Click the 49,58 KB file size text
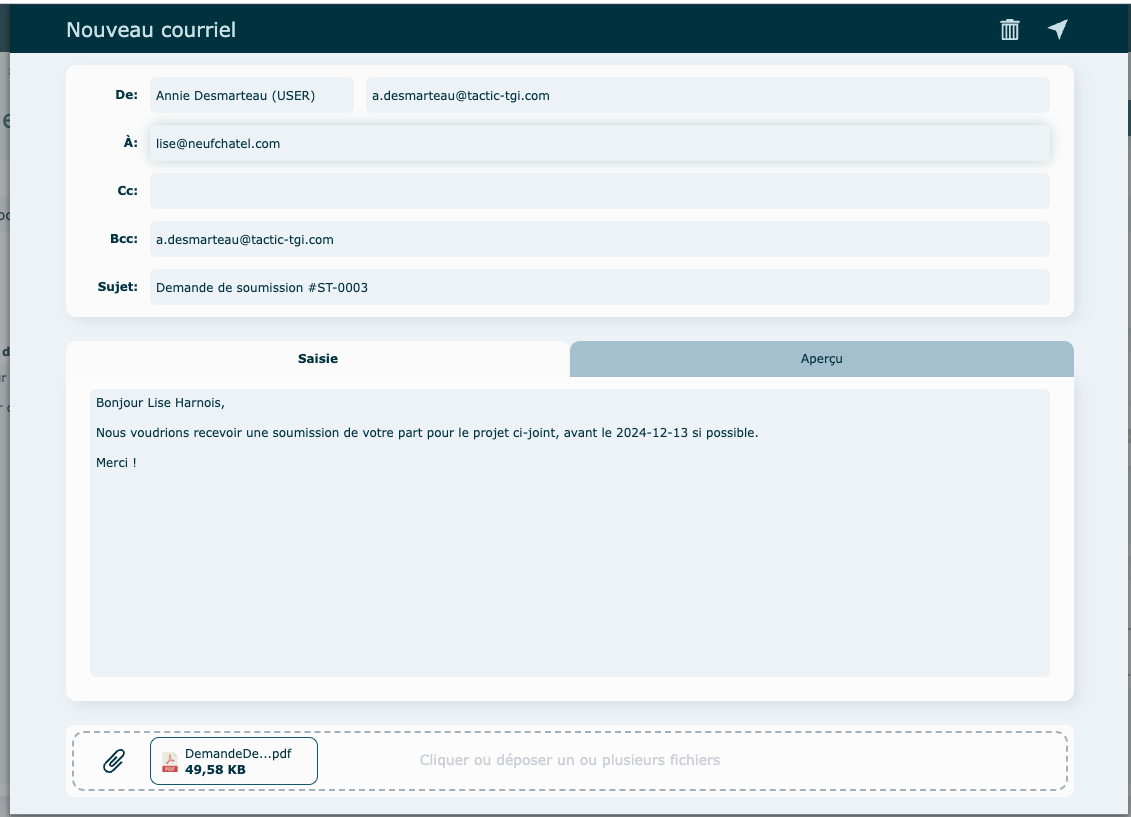Image resolution: width=1131 pixels, height=817 pixels. point(215,770)
